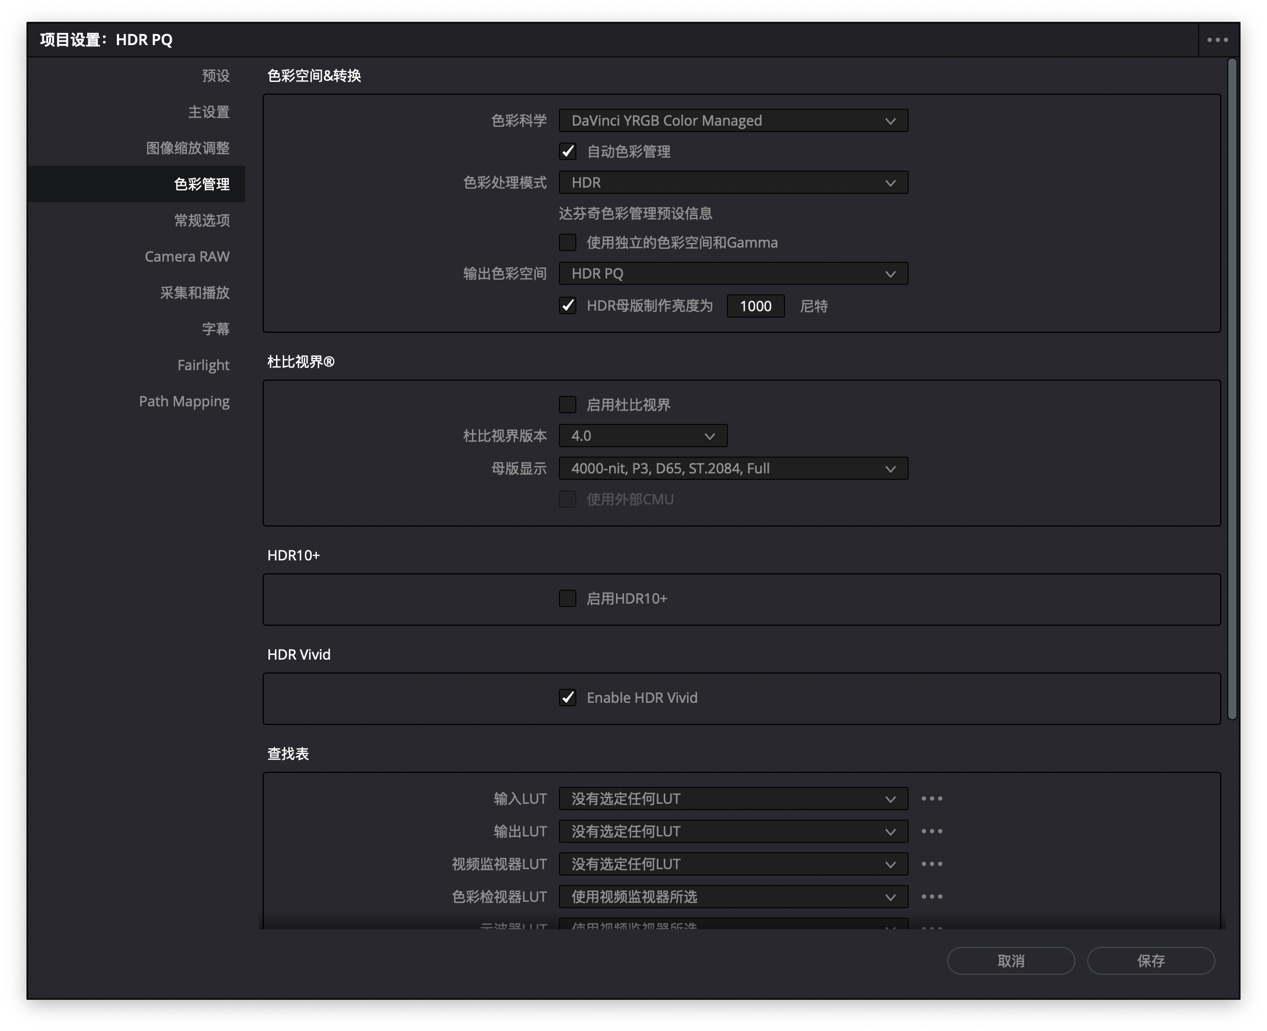Save the project settings with 保存
Image resolution: width=1267 pixels, height=1031 pixels.
click(1150, 960)
